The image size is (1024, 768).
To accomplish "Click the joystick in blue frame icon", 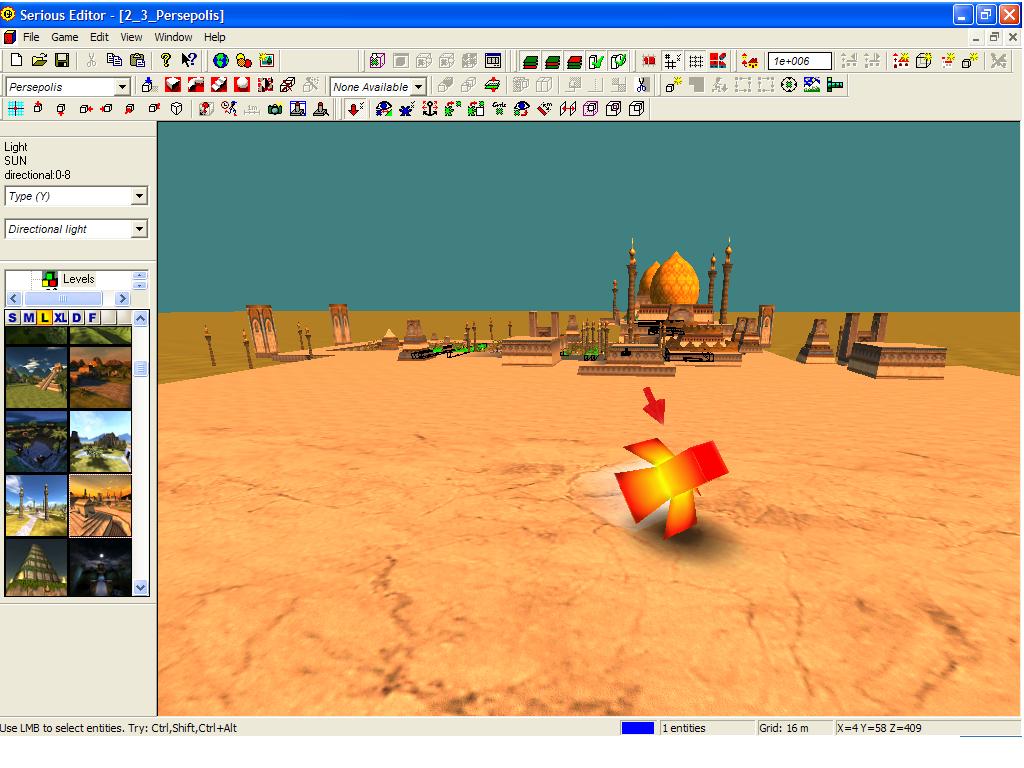I will (x=298, y=109).
